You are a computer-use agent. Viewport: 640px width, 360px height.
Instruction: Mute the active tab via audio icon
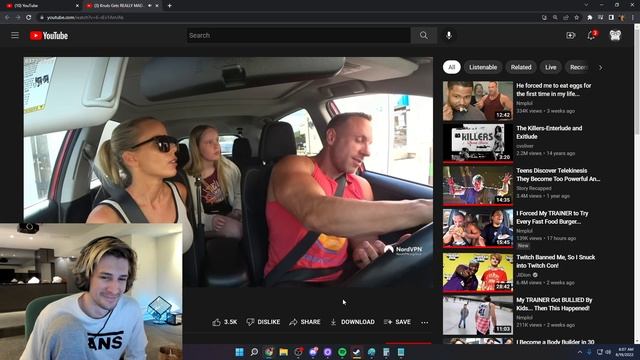[149, 6]
